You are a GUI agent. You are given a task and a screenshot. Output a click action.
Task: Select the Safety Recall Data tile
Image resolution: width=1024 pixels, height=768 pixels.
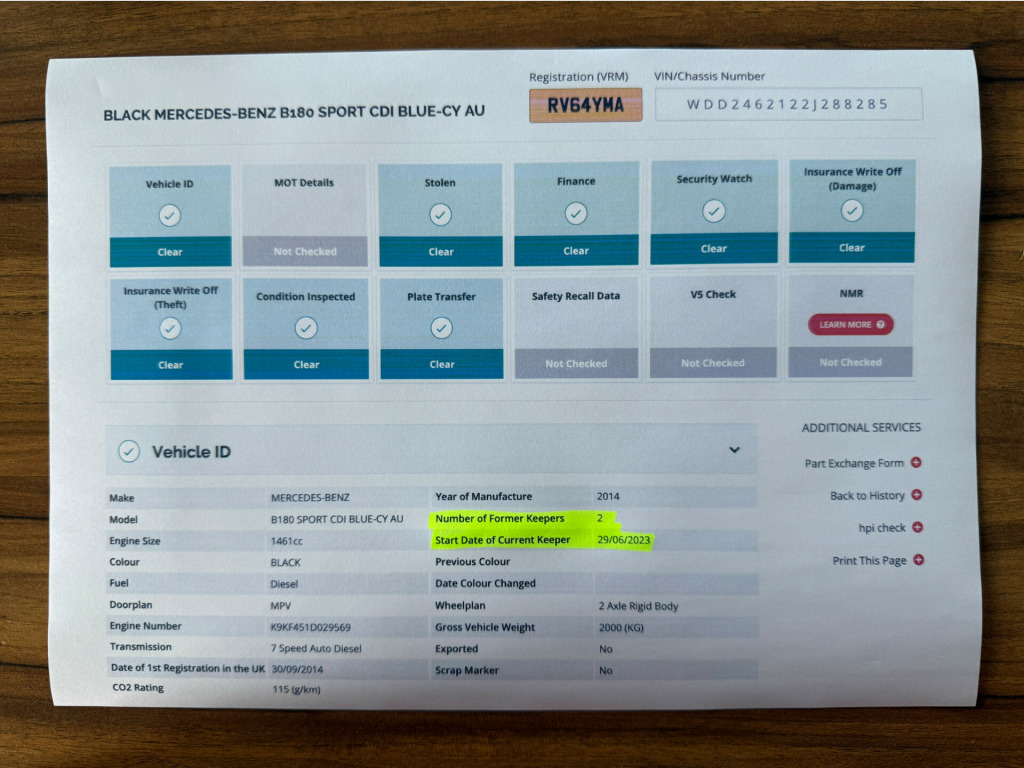(x=576, y=327)
